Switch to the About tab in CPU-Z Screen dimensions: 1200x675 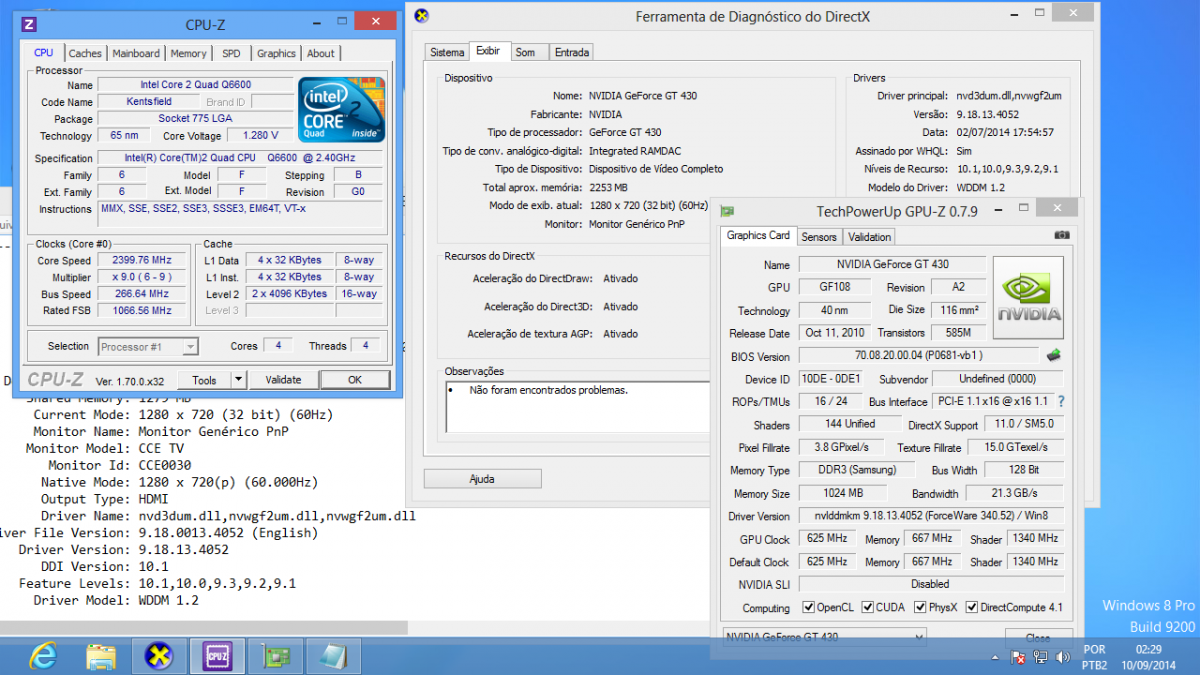[321, 53]
